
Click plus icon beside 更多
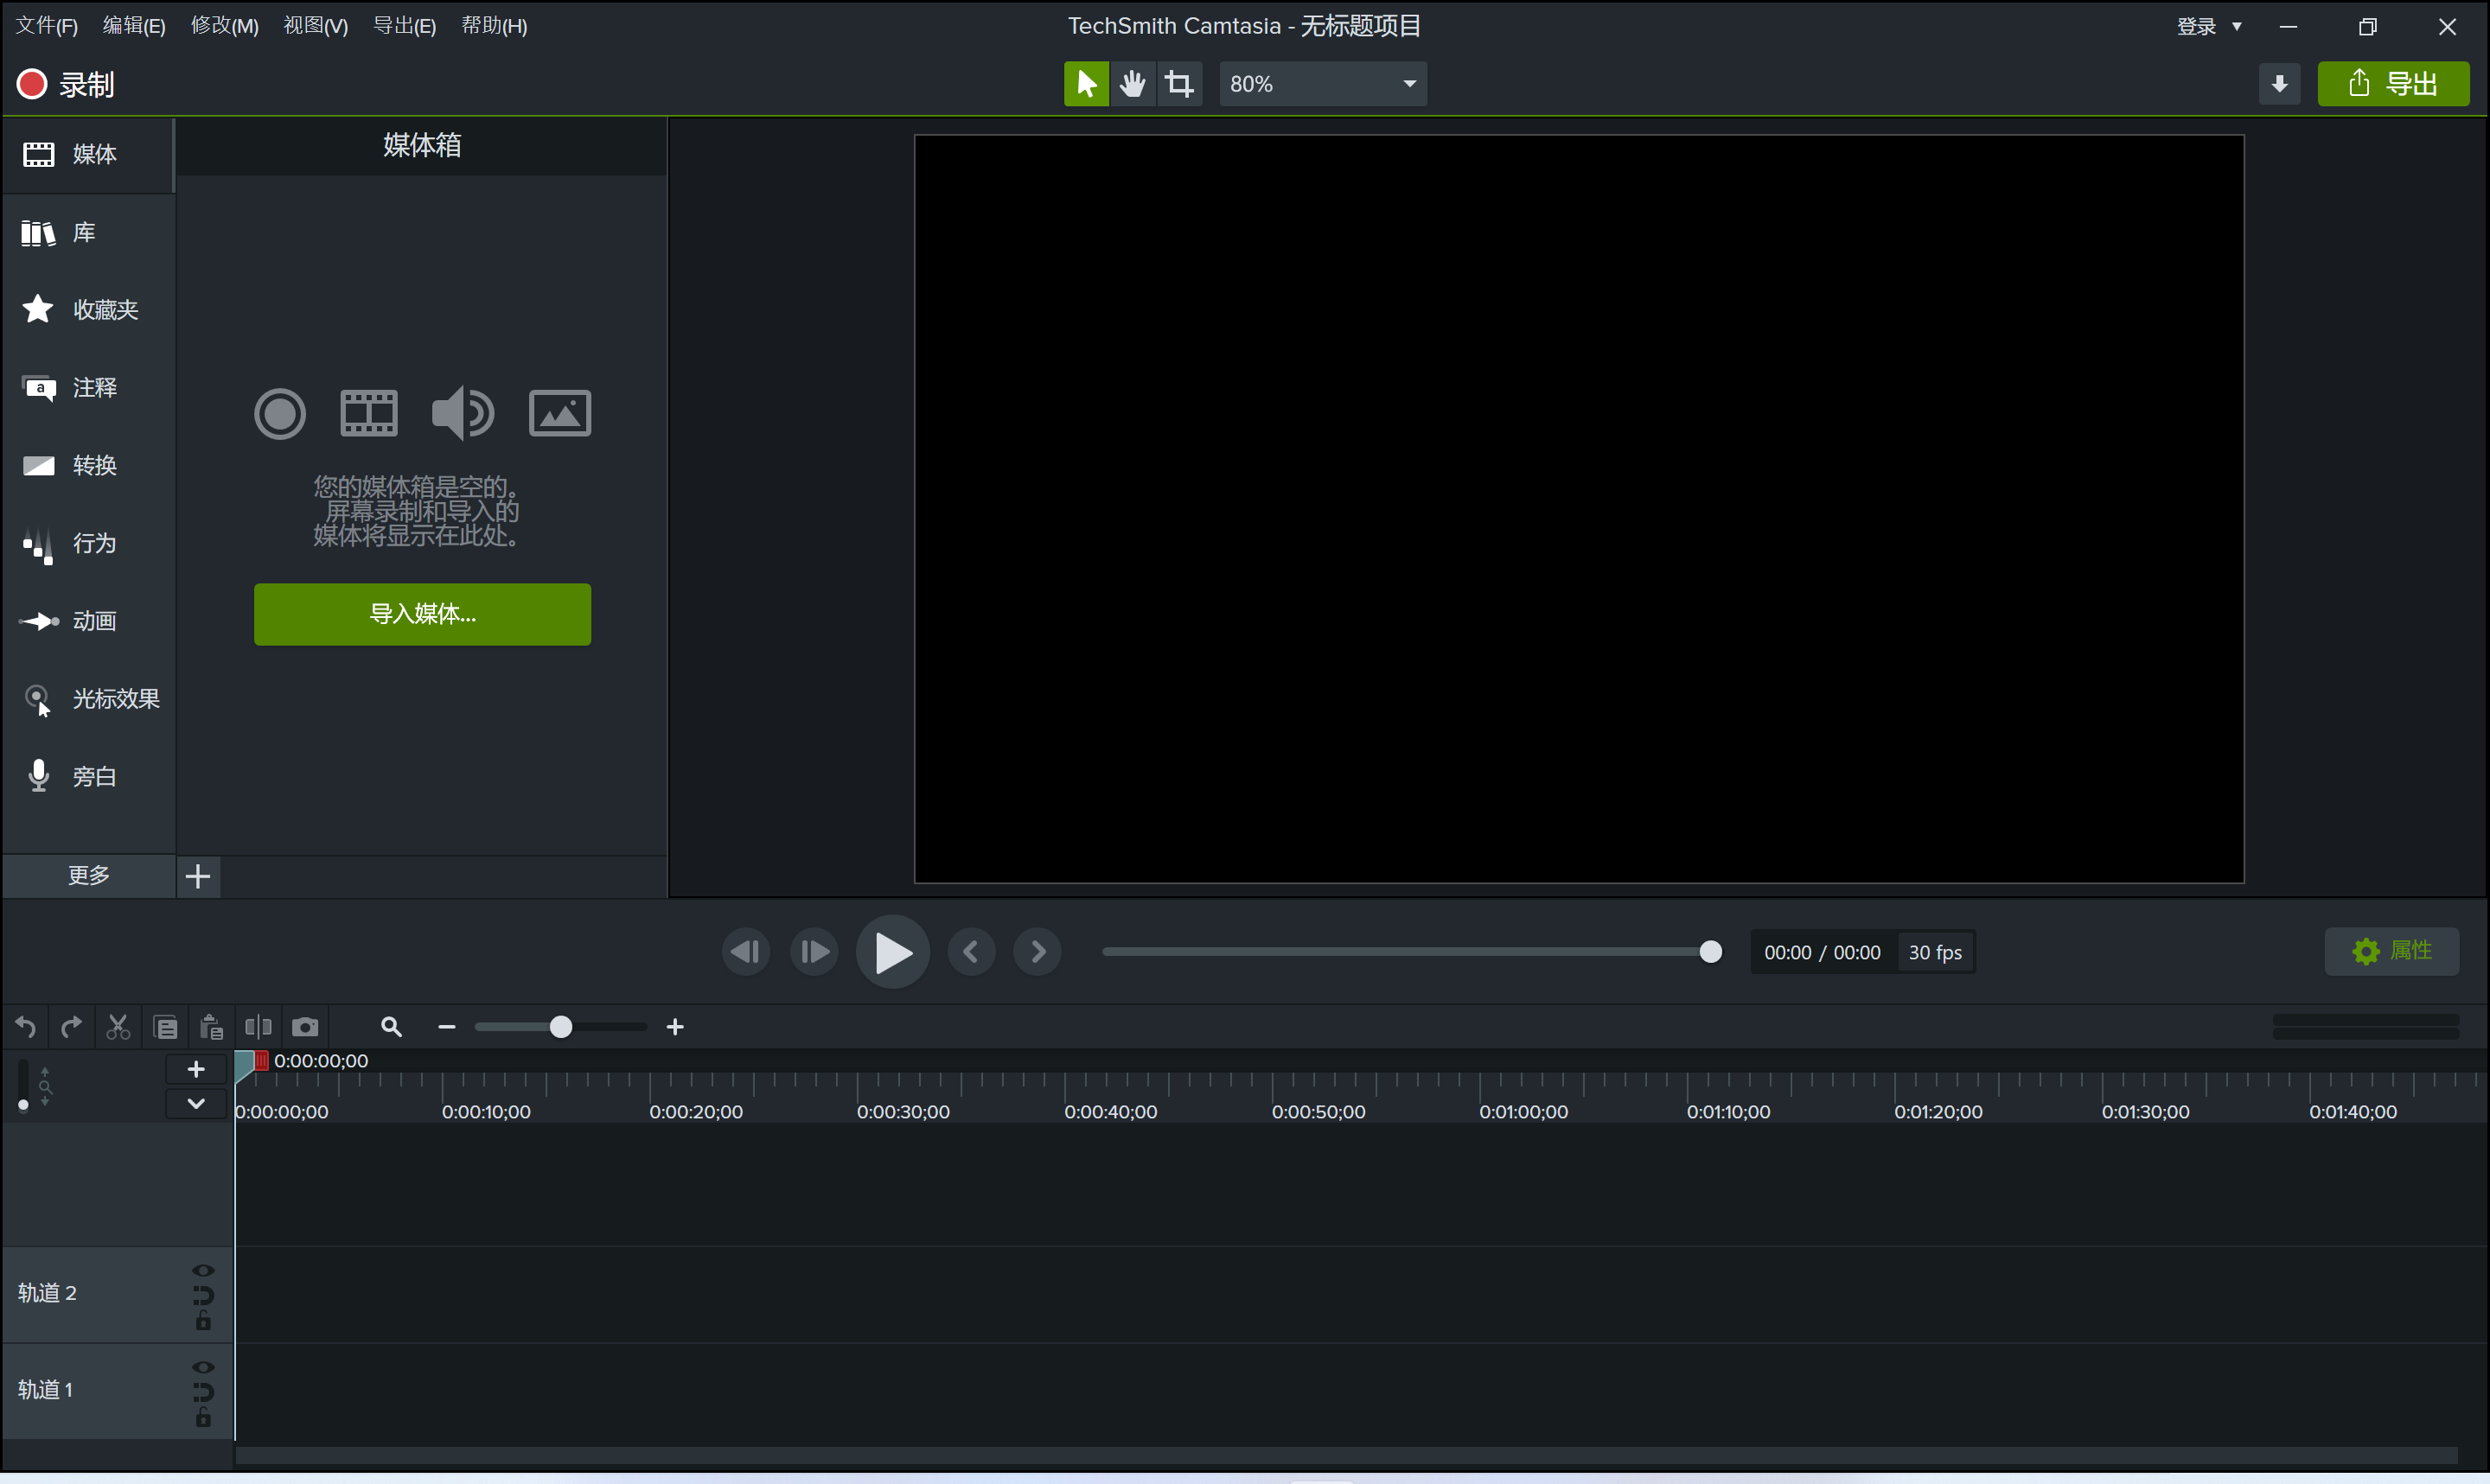[x=198, y=877]
